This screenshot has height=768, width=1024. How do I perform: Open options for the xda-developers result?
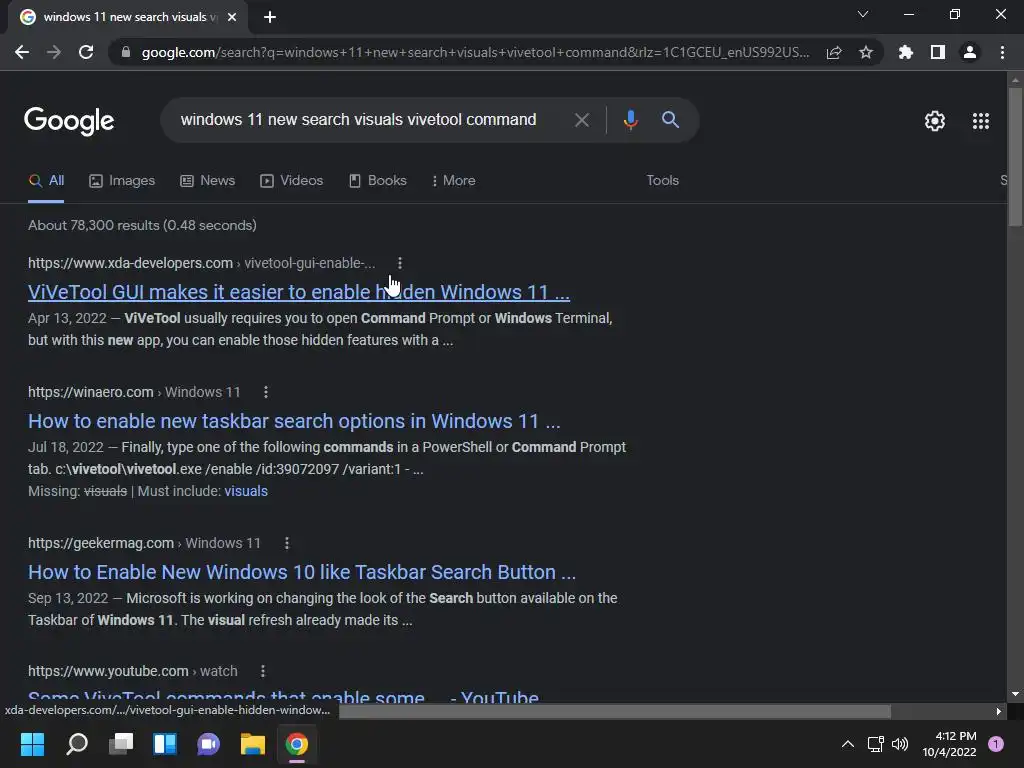400,263
